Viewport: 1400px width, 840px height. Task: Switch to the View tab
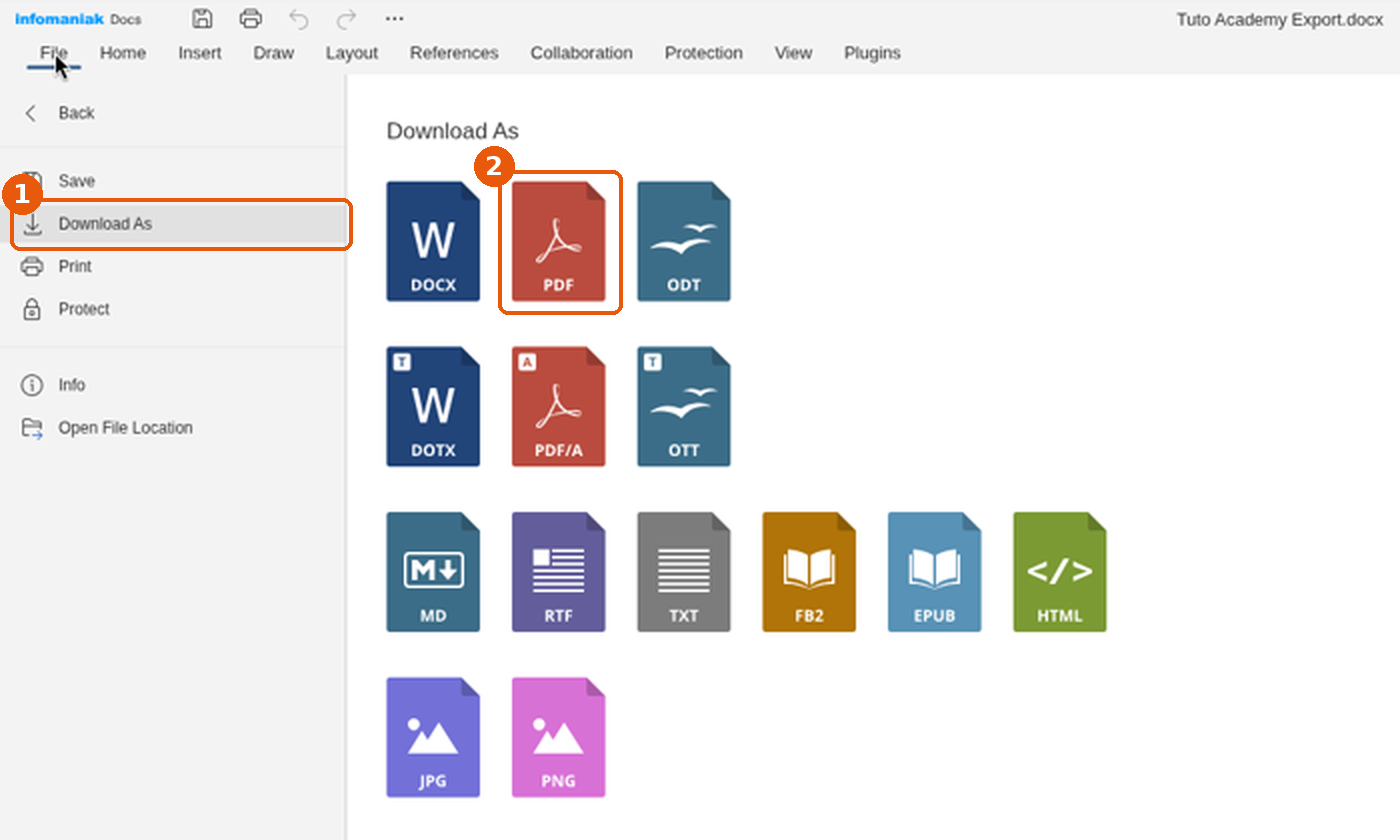793,53
